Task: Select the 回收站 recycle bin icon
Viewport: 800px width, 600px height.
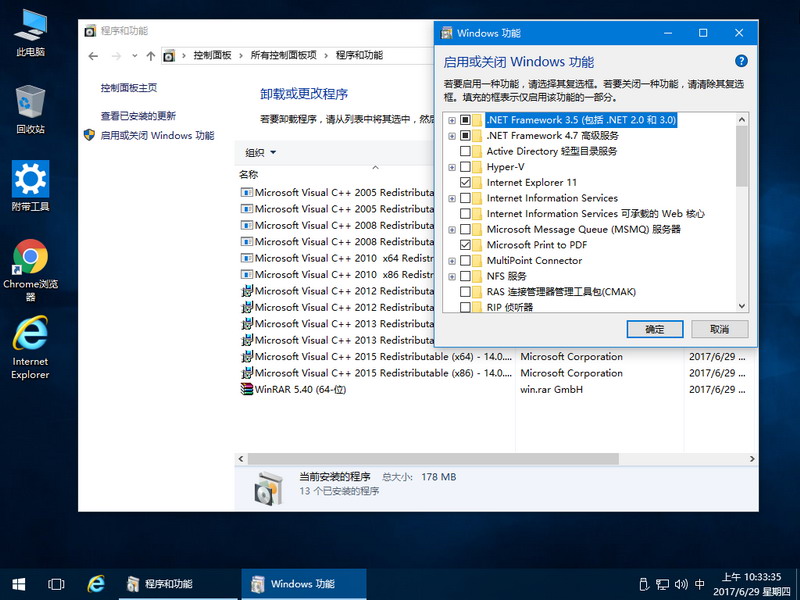Action: (30, 109)
